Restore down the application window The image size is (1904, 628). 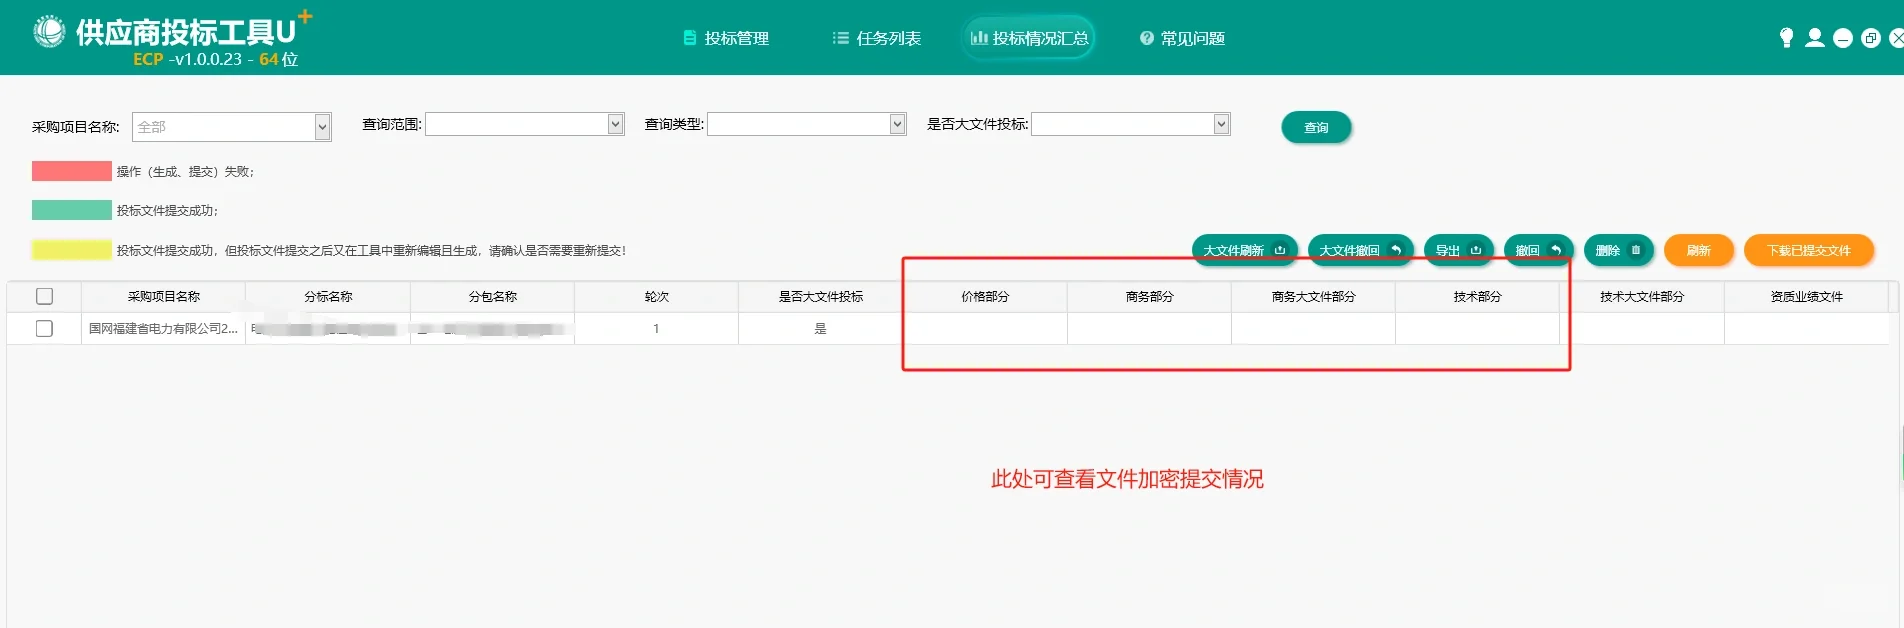(1870, 39)
